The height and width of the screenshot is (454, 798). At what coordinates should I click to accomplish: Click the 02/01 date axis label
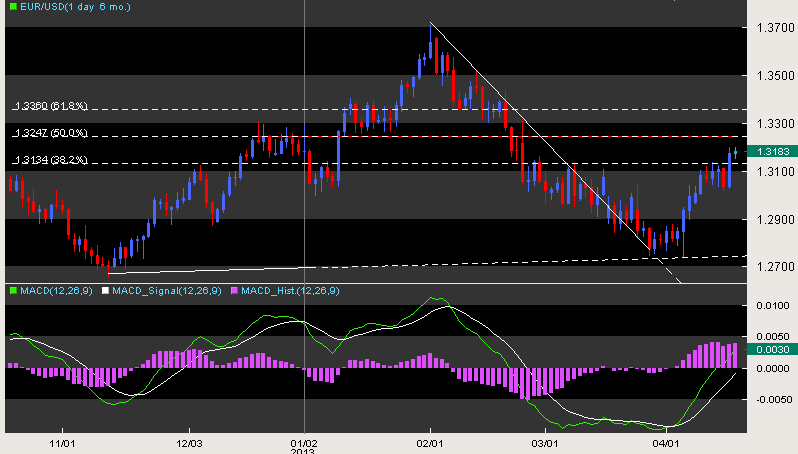[x=430, y=443]
